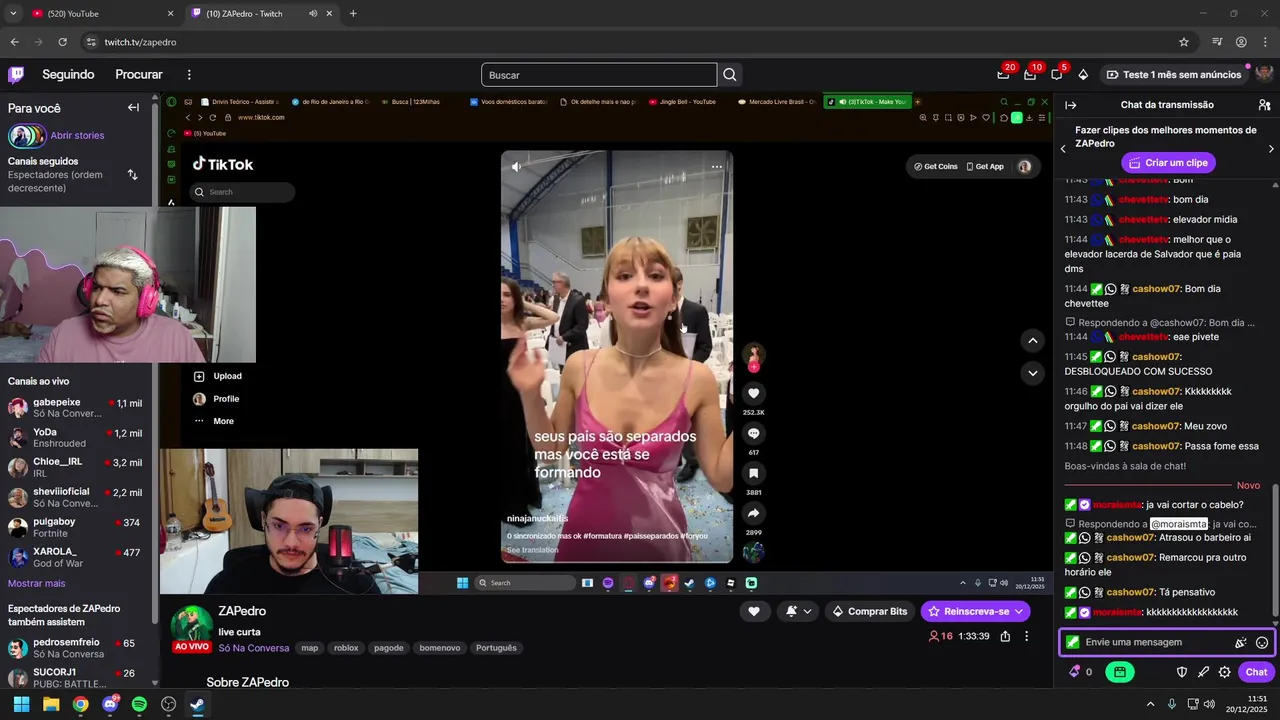1280x720 pixels.
Task: Open the browser tab search dropdown
Action: pos(13,14)
